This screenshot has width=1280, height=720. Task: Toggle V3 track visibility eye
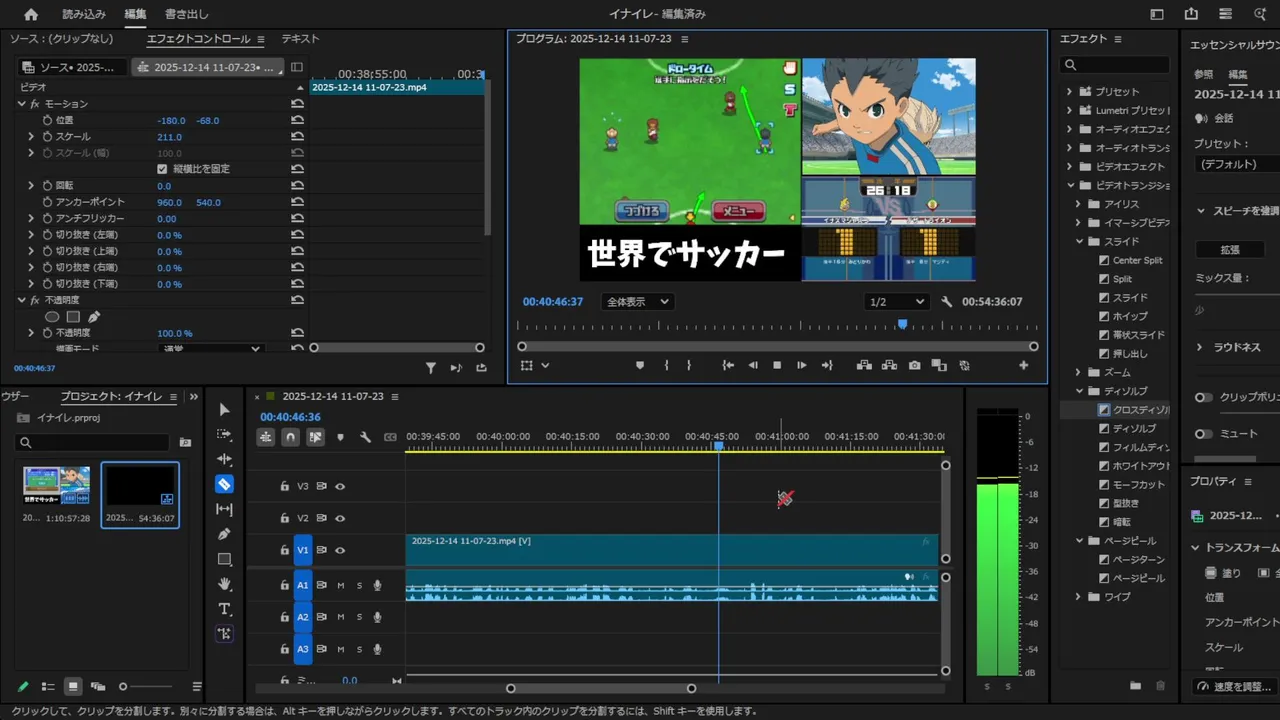click(340, 487)
